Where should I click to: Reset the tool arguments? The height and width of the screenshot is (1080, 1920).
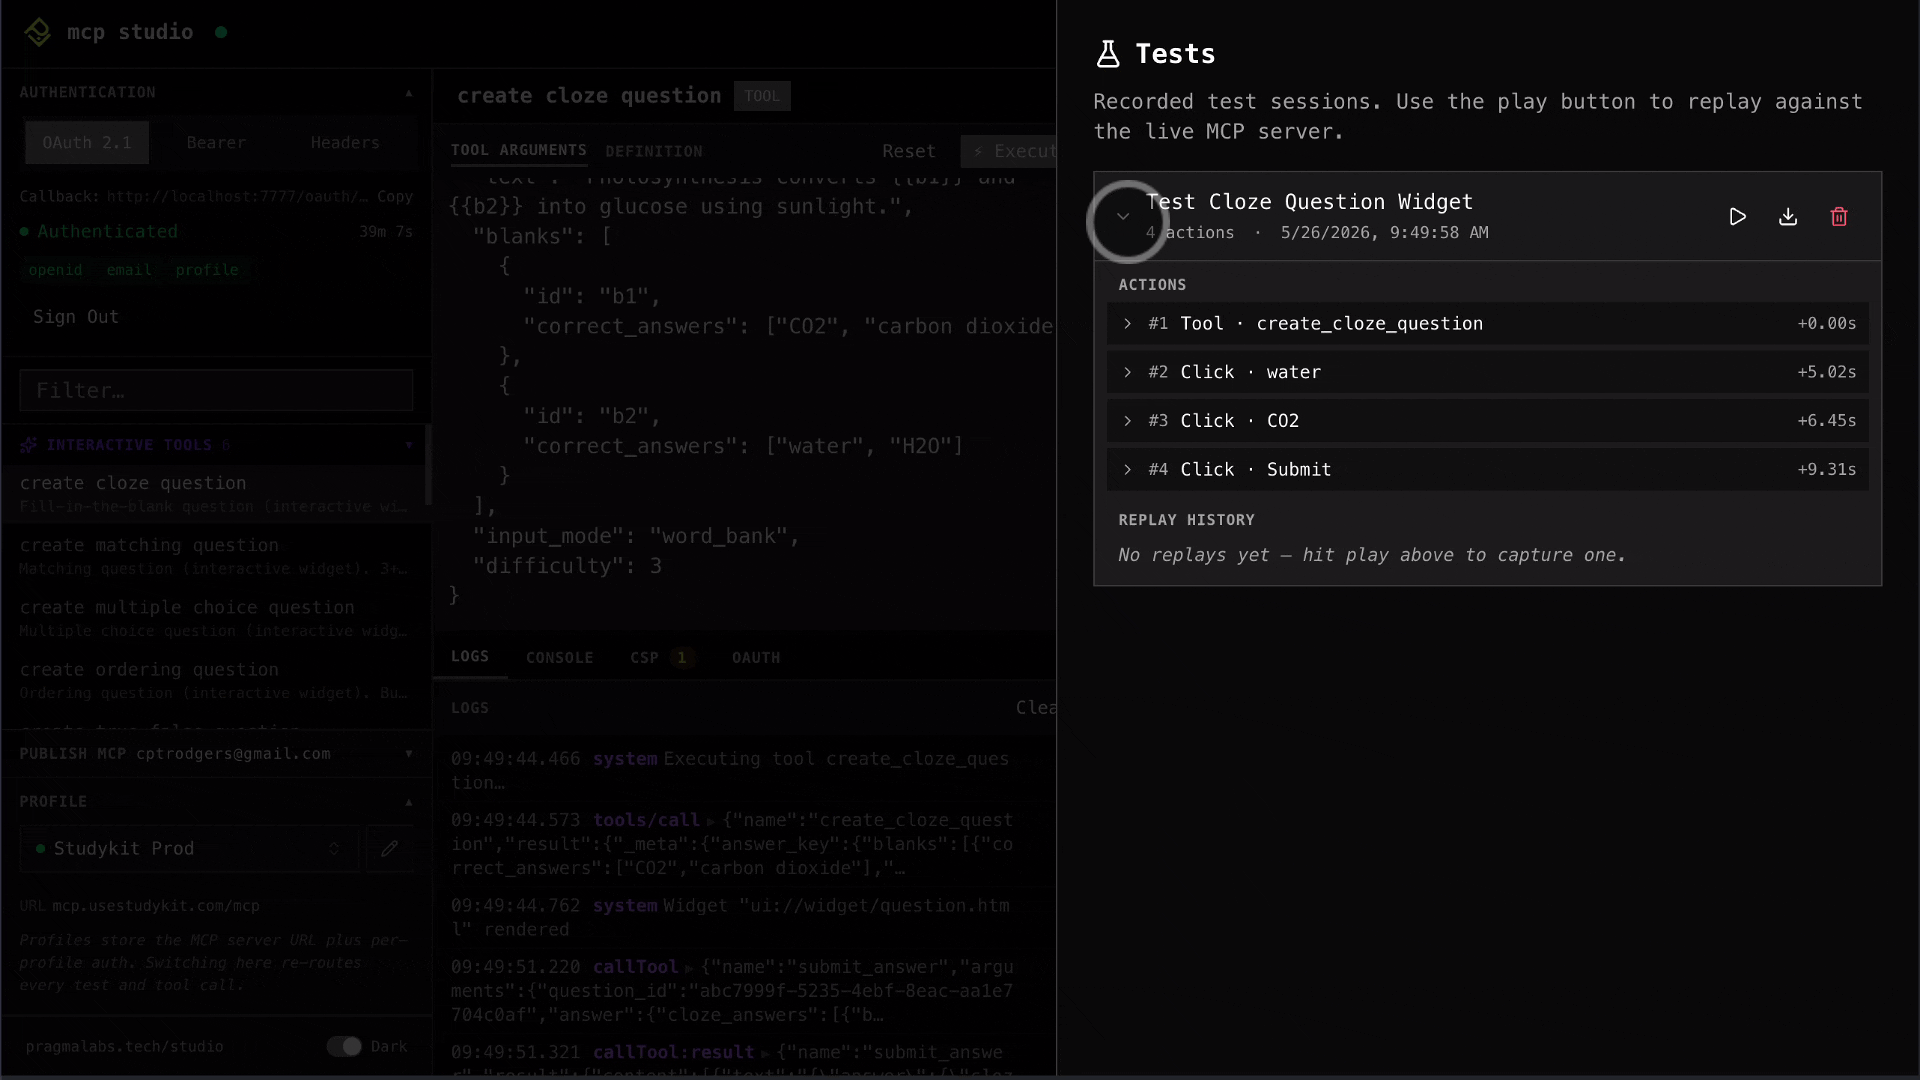click(908, 152)
